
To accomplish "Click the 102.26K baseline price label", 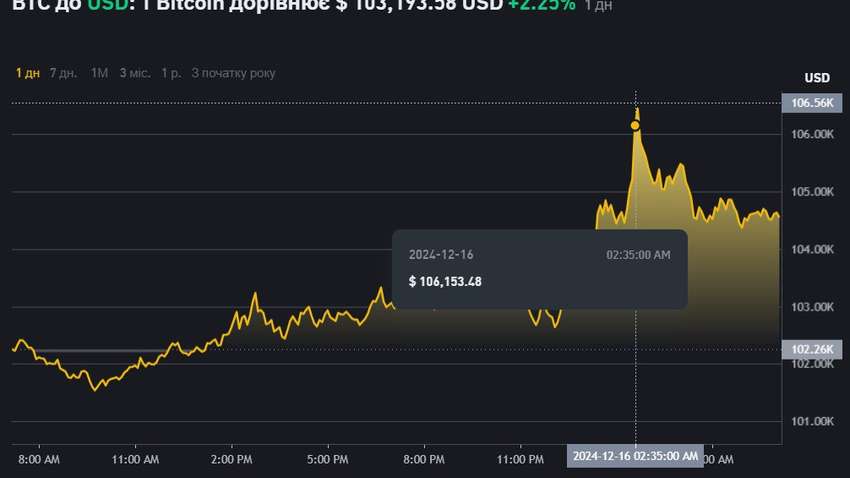I will coord(811,349).
